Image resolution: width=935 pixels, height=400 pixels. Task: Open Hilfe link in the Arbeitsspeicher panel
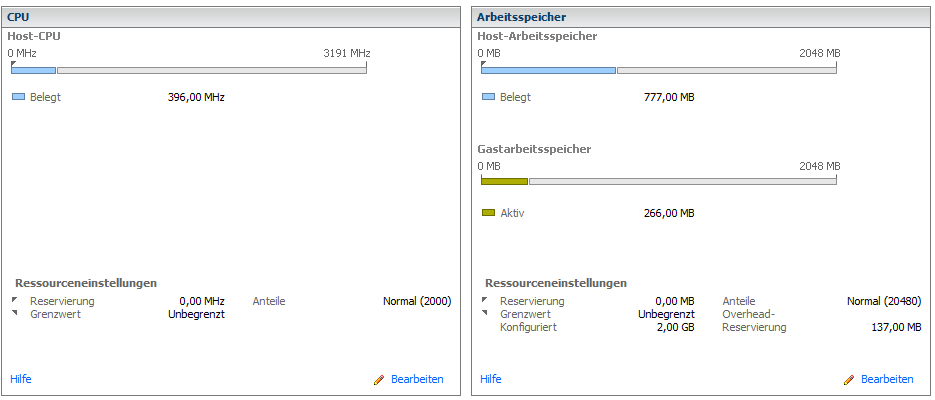(x=491, y=379)
